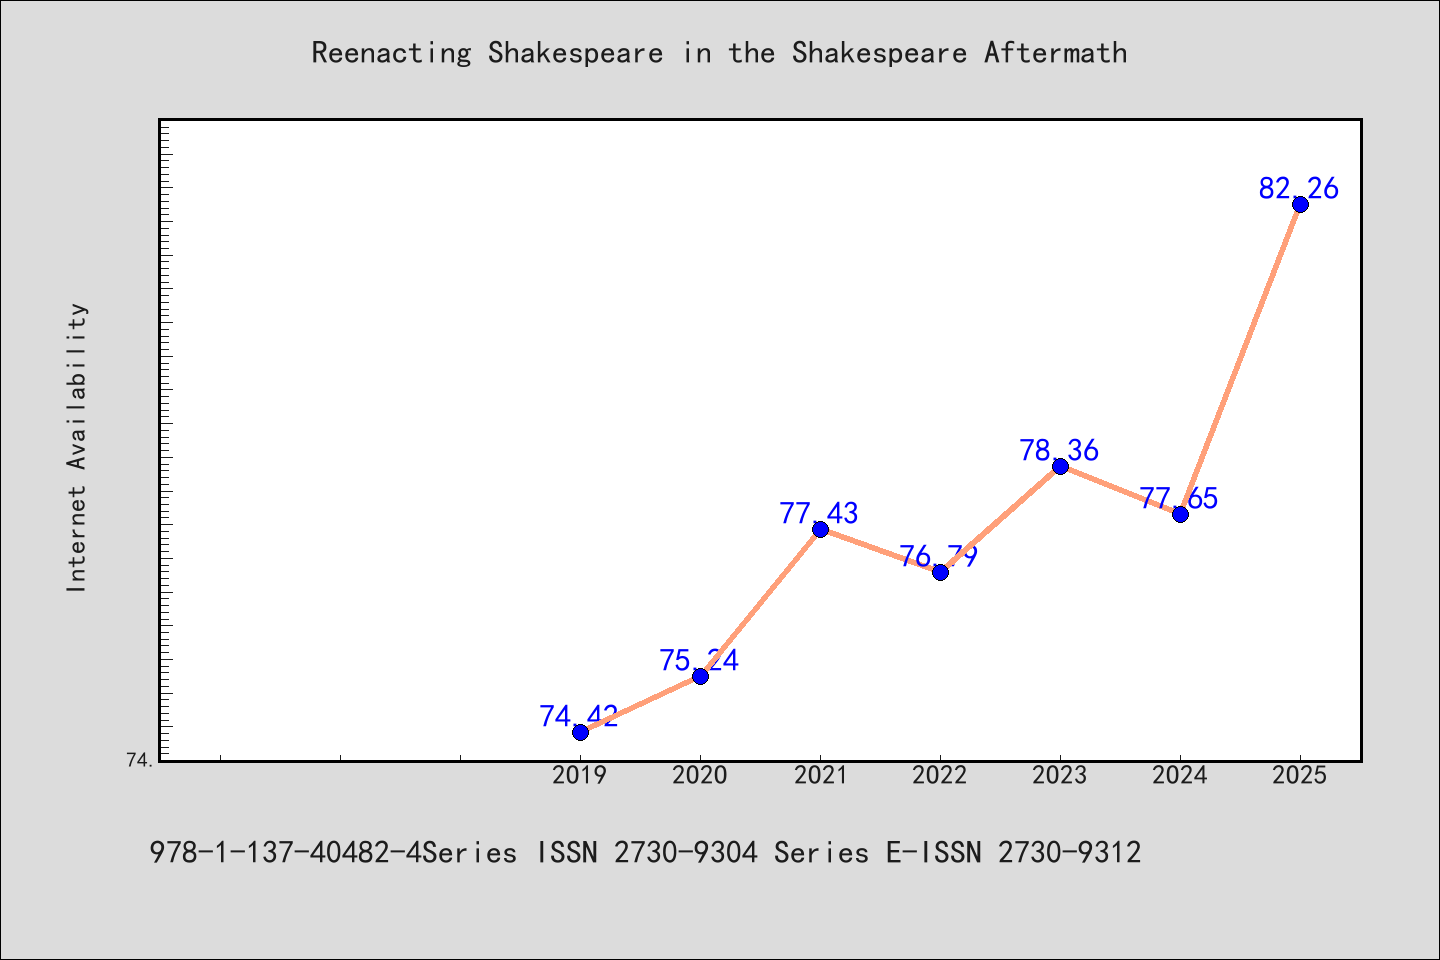Click the 75.24 data label

699,660
